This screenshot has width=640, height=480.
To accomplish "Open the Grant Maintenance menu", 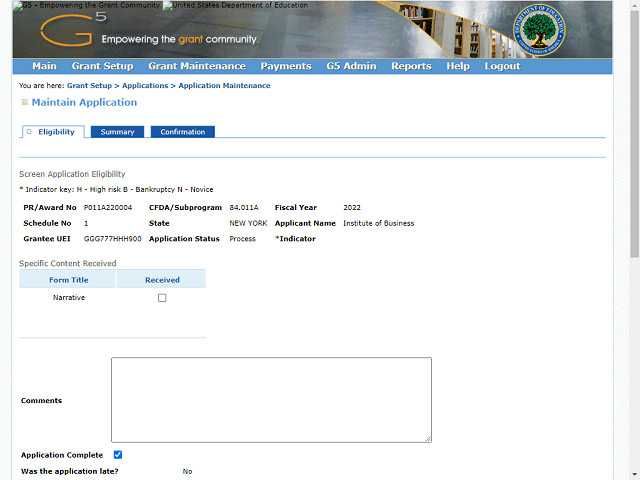I will (x=197, y=66).
